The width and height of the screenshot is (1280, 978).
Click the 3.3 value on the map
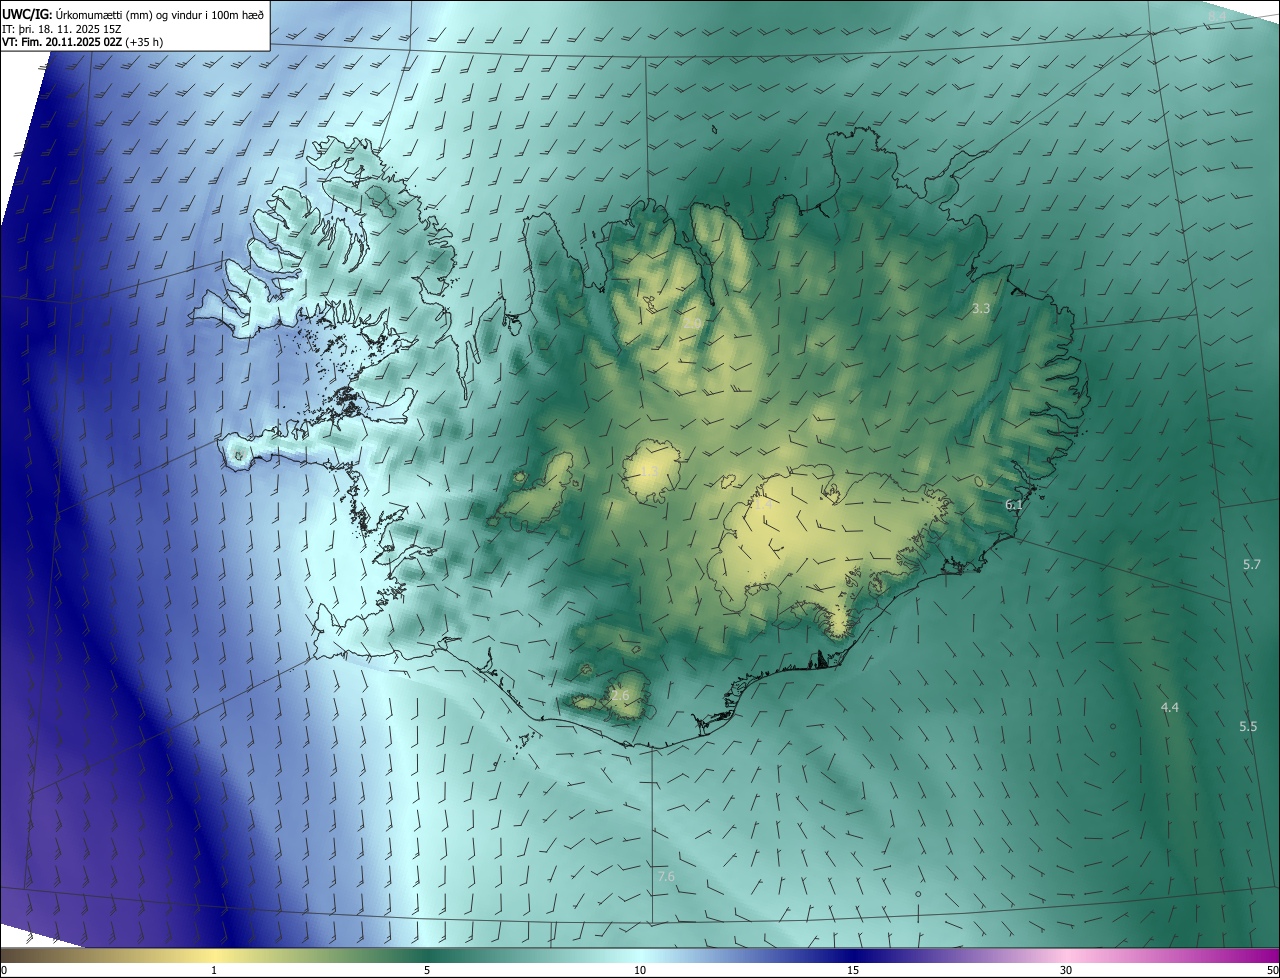coord(981,309)
